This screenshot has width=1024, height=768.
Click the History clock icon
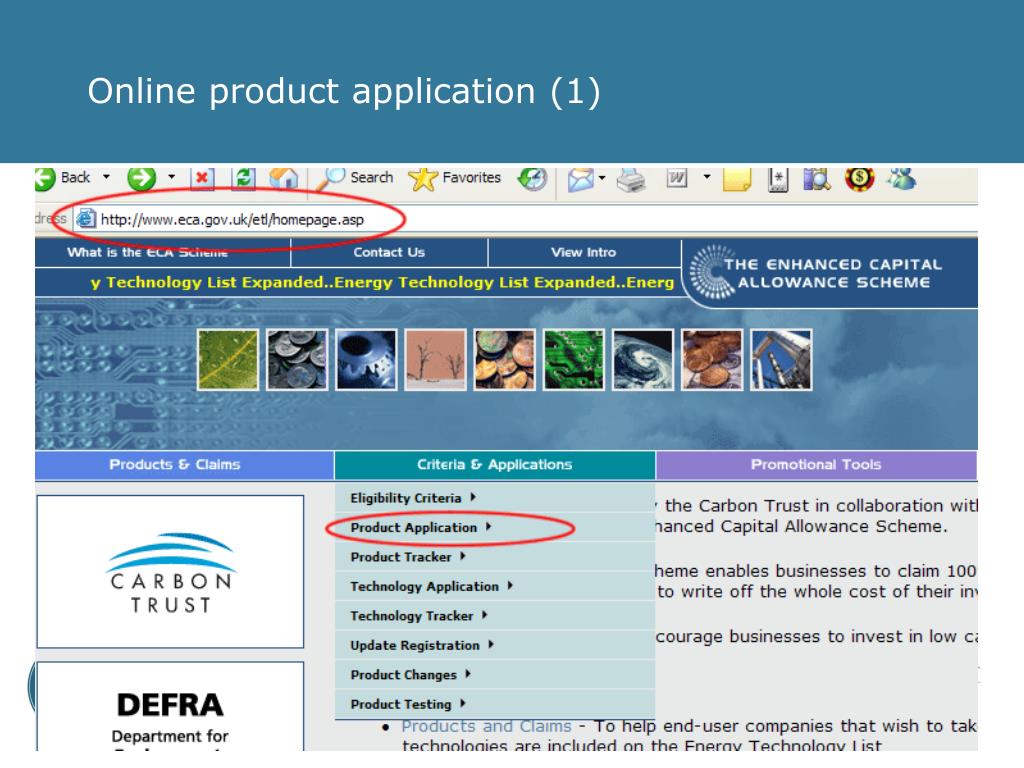[532, 179]
